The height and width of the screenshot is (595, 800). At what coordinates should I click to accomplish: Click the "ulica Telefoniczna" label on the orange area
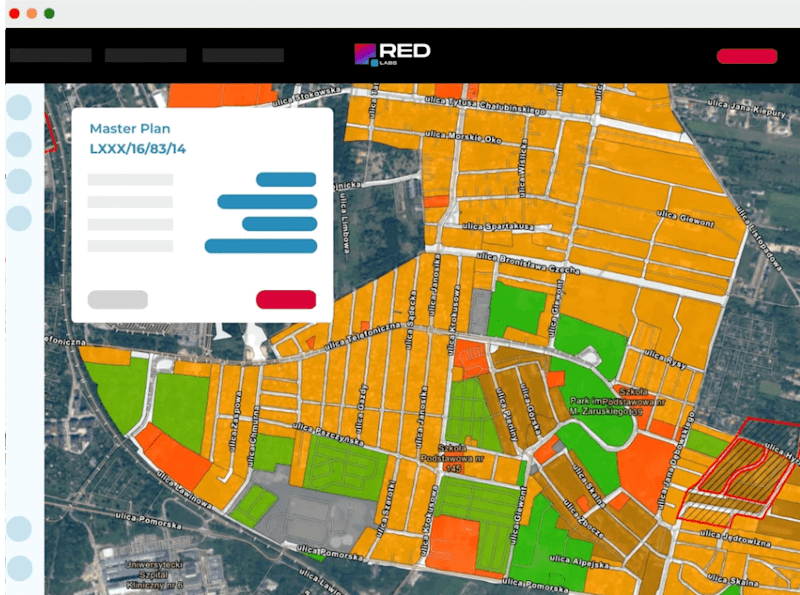pyautogui.click(x=362, y=336)
